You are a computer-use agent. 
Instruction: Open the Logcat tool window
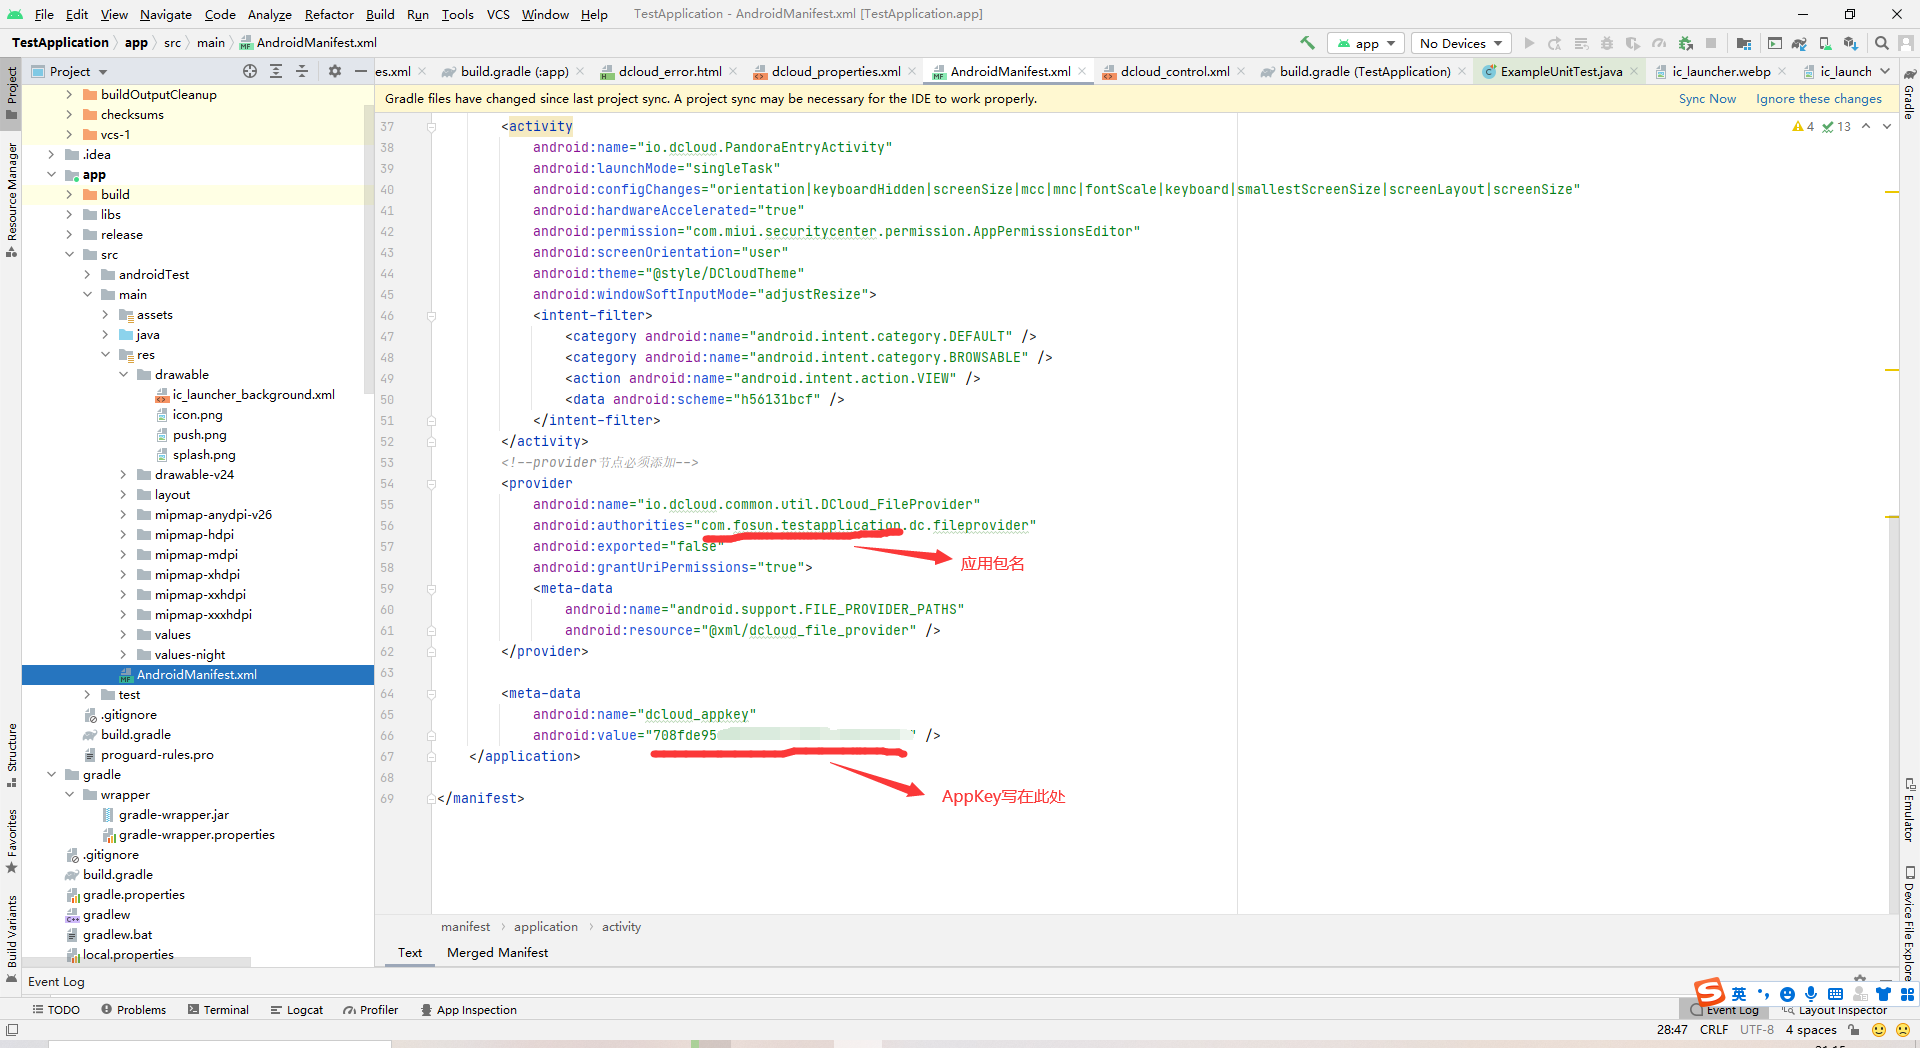(x=297, y=1010)
